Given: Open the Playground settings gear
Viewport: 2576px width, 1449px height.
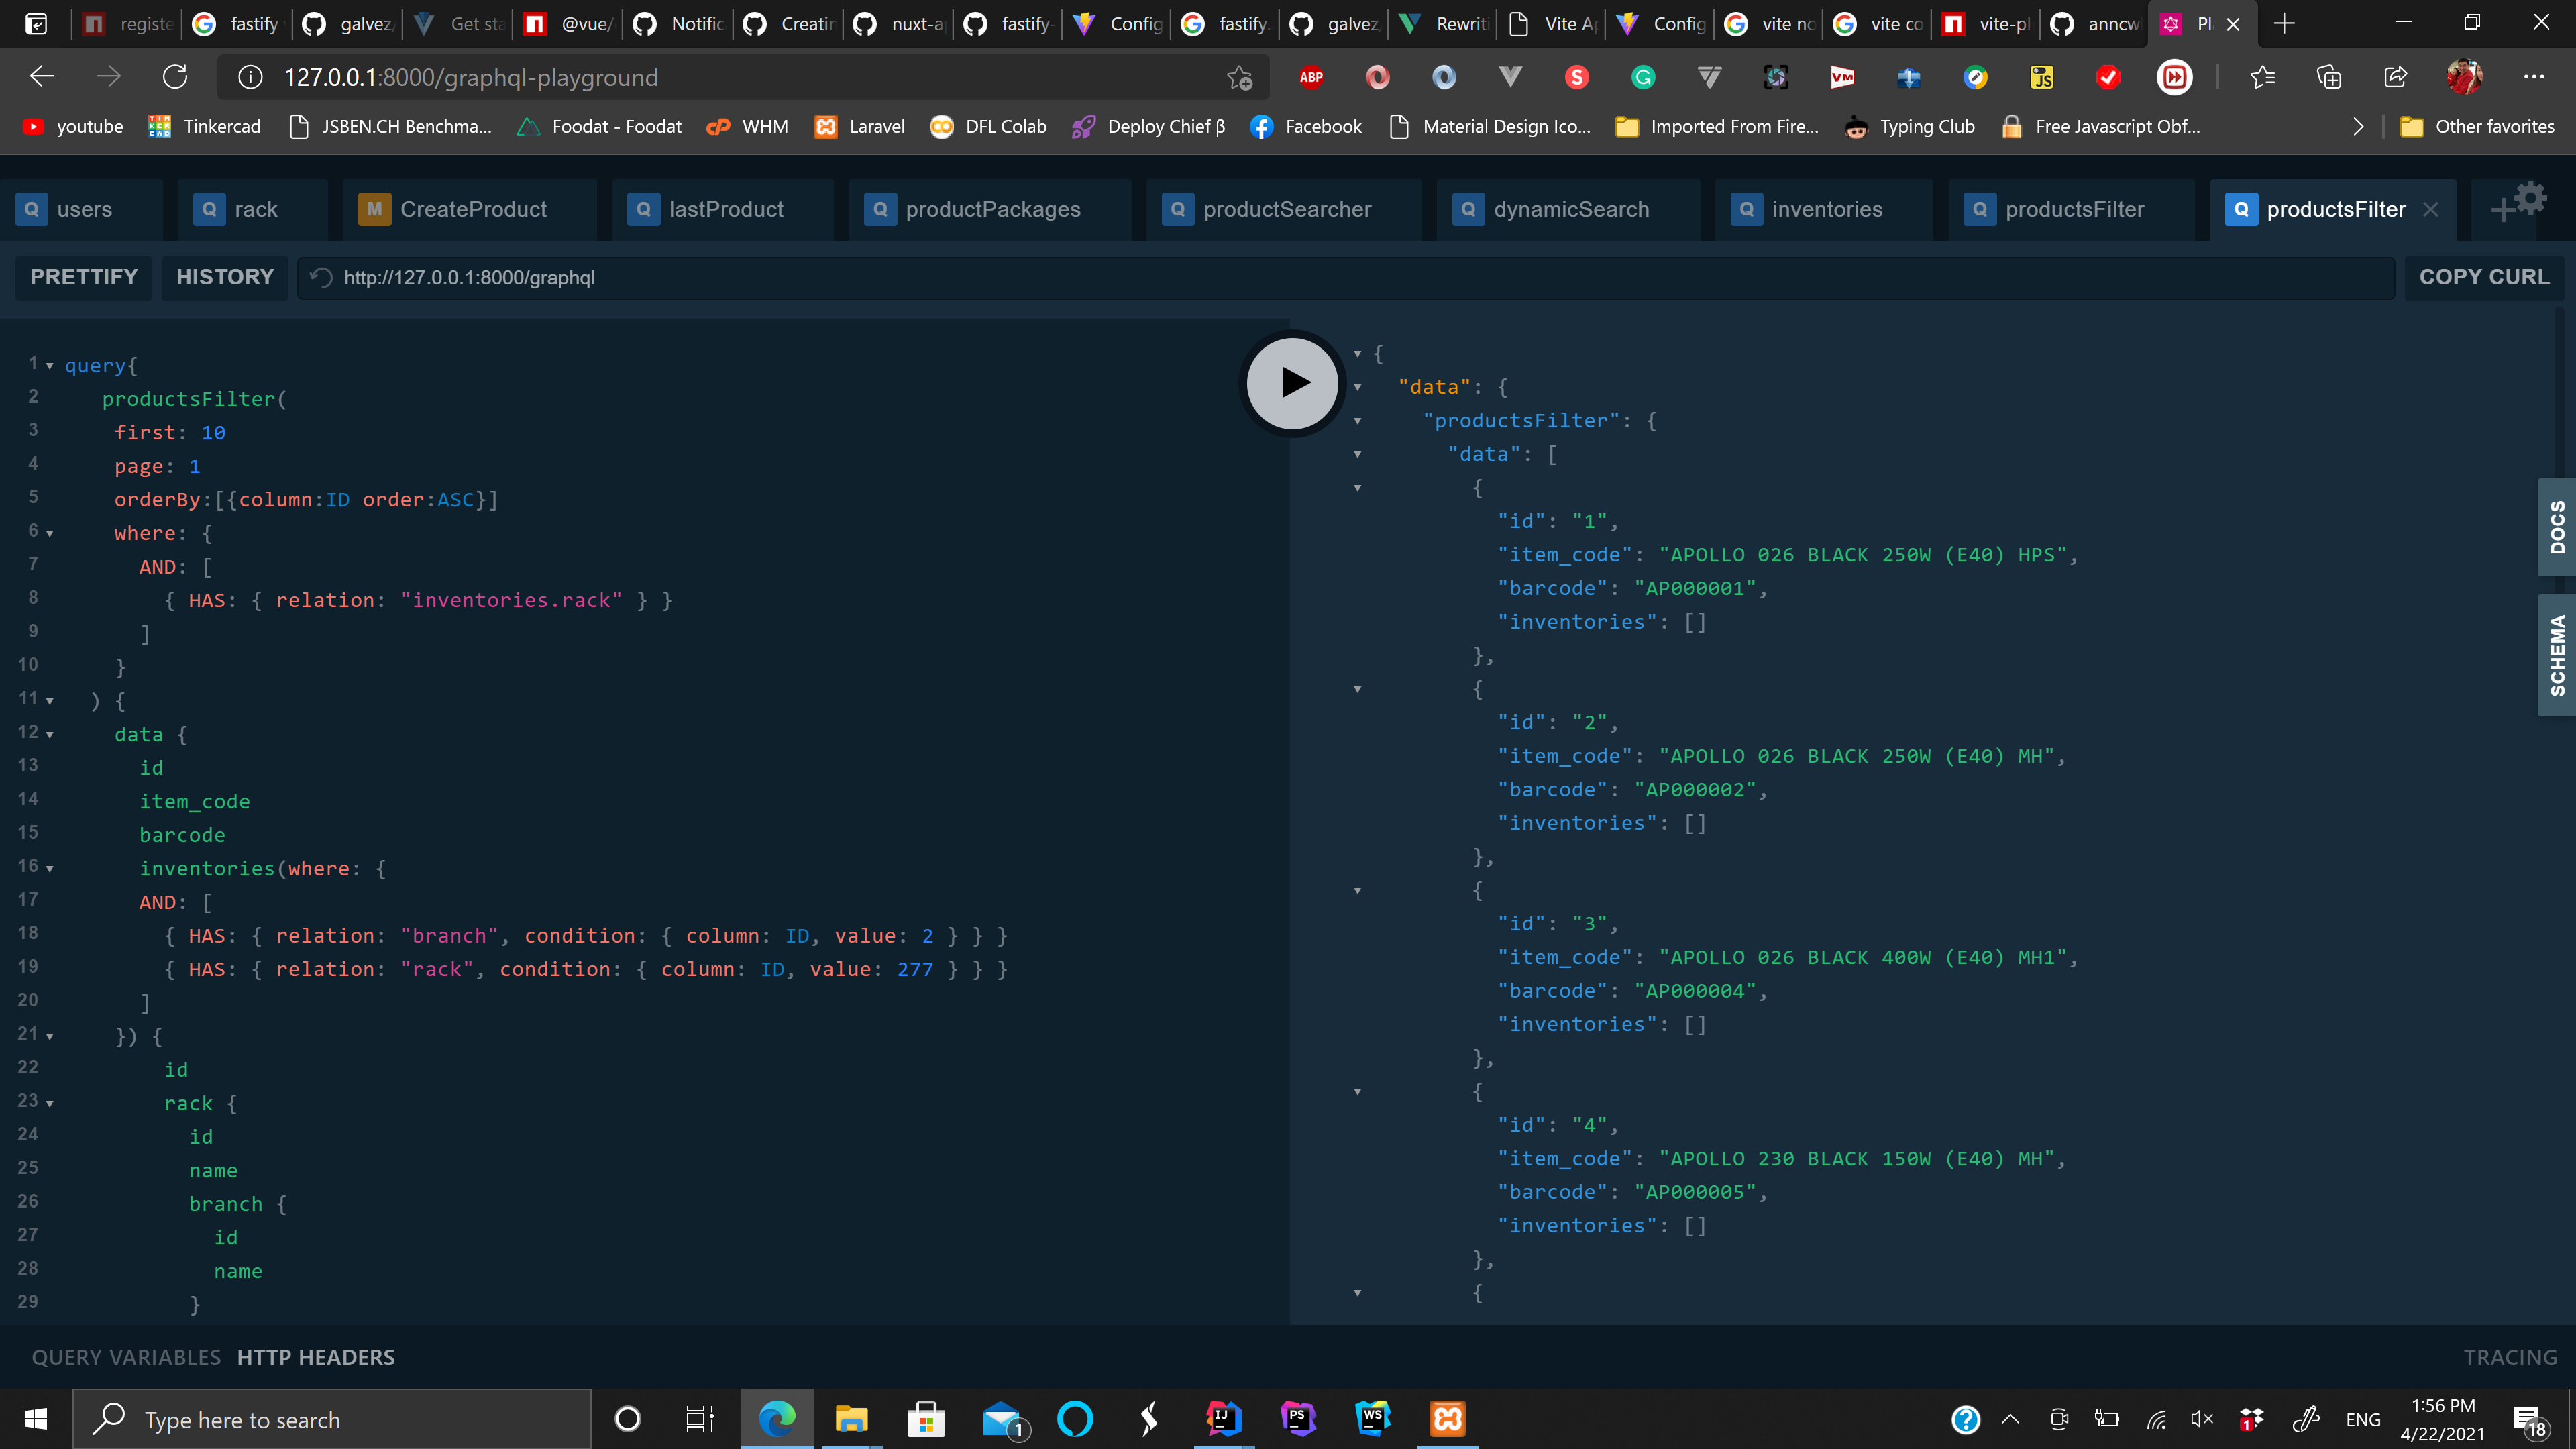Looking at the screenshot, I should (x=2530, y=197).
